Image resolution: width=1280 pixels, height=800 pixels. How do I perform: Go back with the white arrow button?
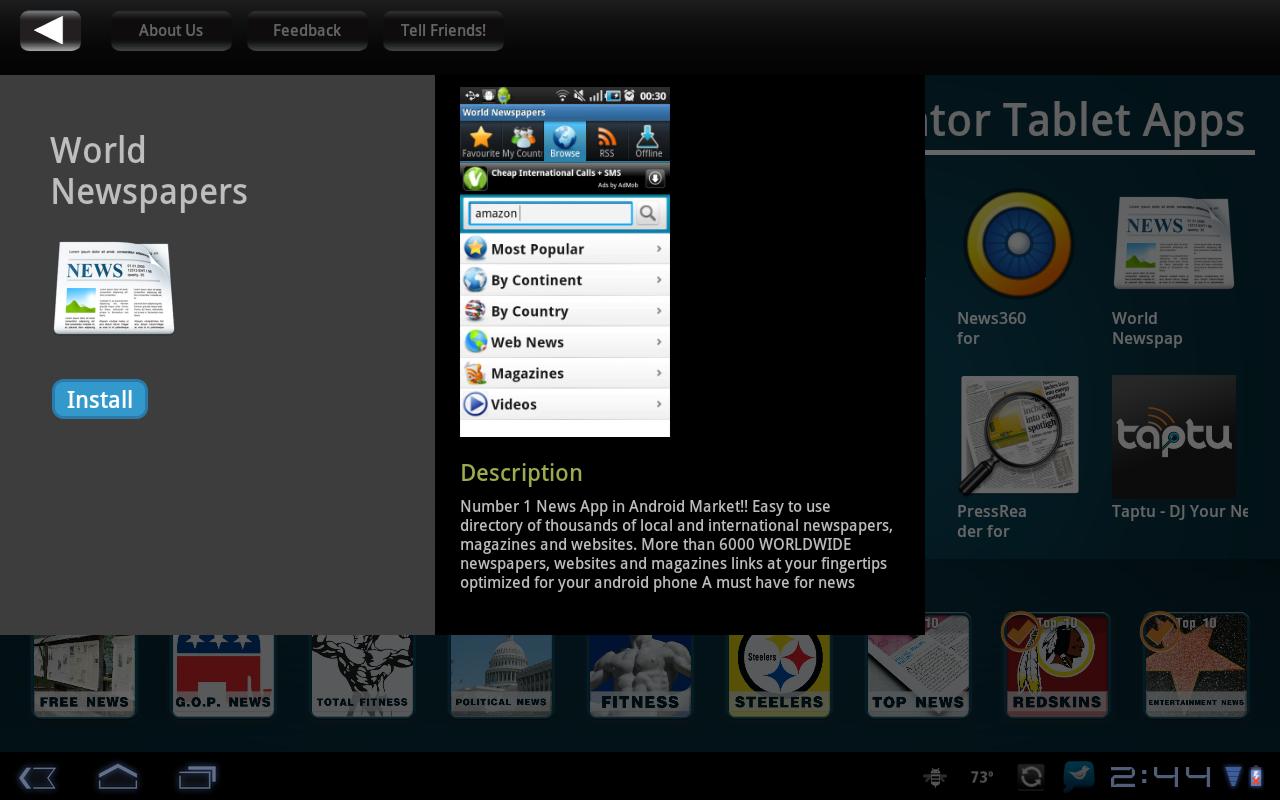[50, 30]
